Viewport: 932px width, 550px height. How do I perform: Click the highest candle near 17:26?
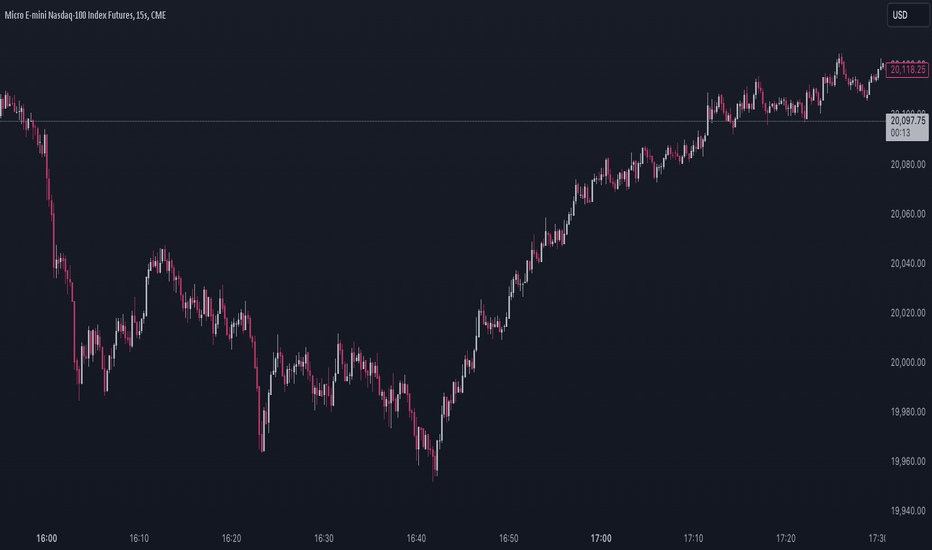(840, 62)
